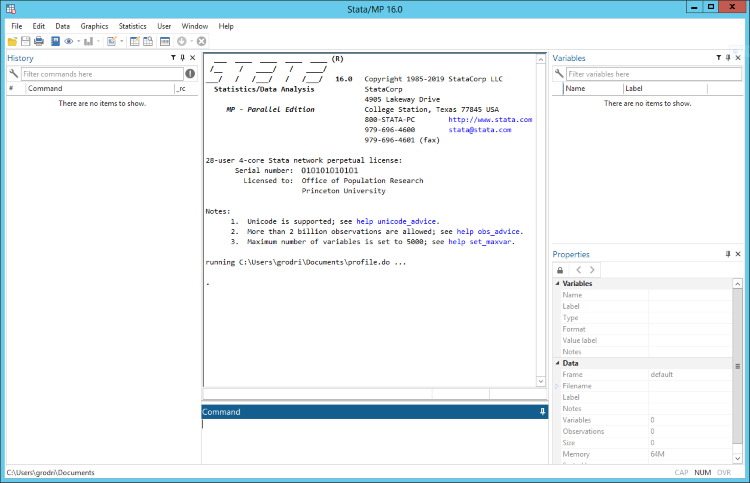The width and height of the screenshot is (750, 483).
Task: Toggle the Variables panel pin icon
Action: point(728,58)
